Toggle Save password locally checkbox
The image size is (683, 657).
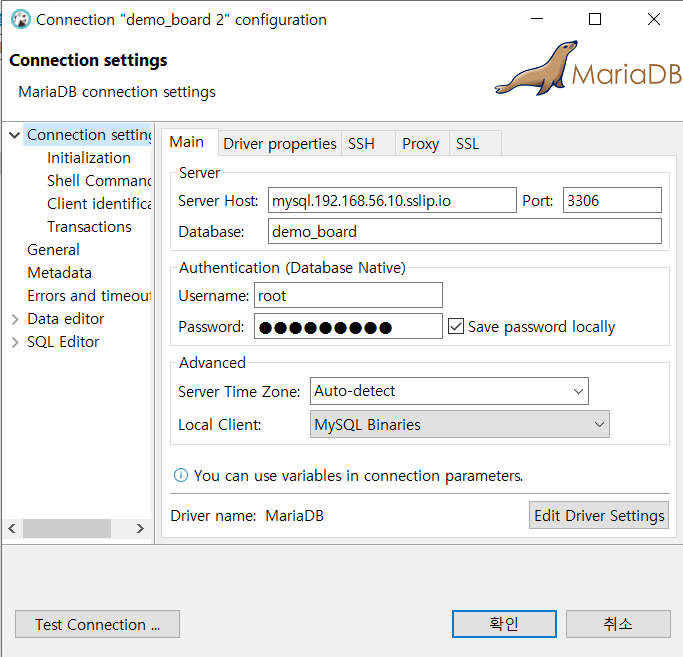coord(456,326)
